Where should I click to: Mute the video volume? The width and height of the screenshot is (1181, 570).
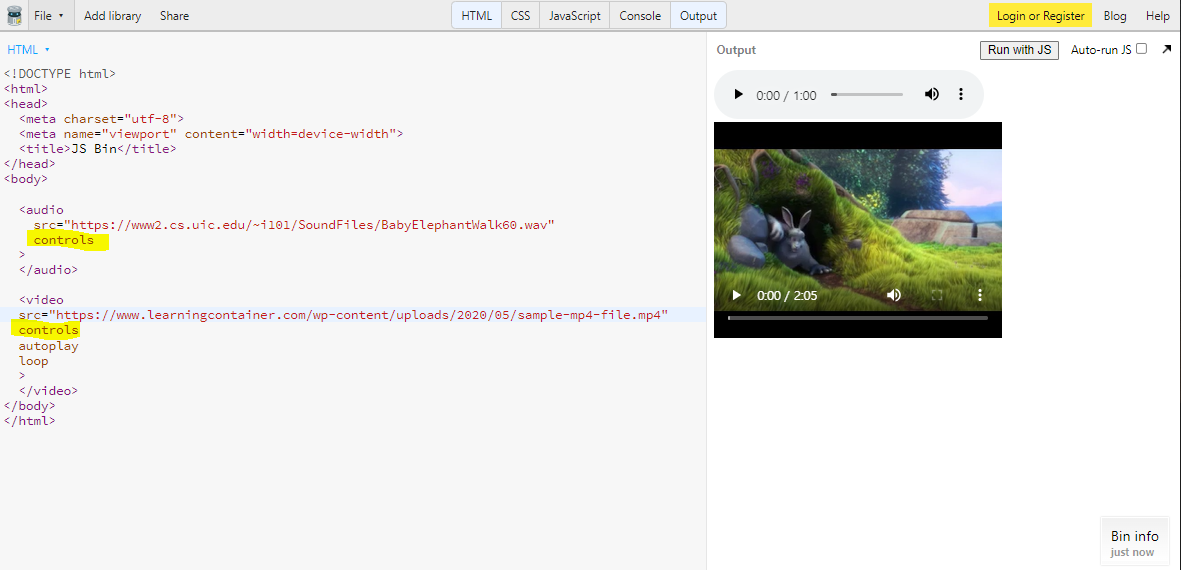coord(894,295)
